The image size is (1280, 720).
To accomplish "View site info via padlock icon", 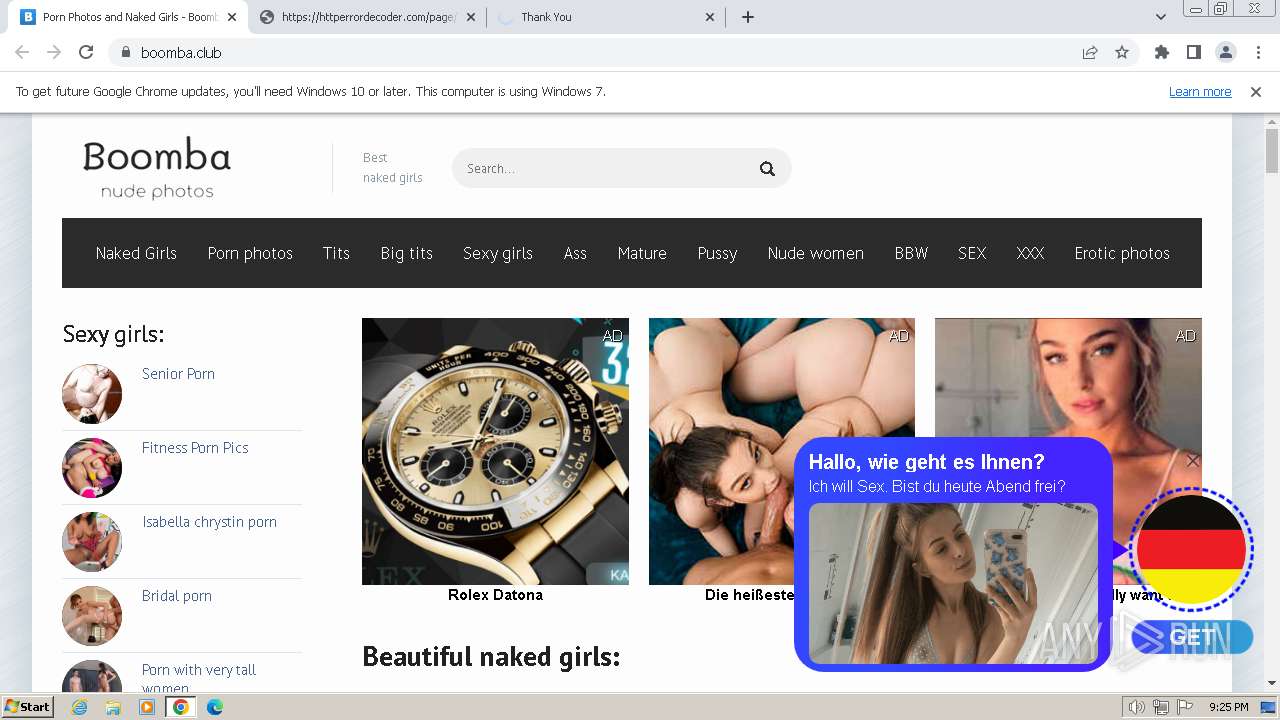I will [125, 52].
